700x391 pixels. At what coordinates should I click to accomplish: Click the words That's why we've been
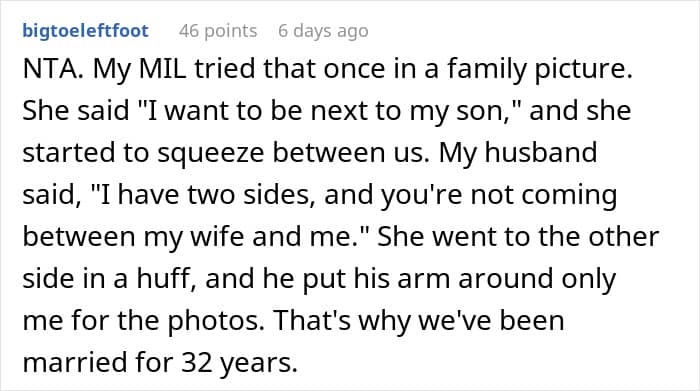[419, 321]
